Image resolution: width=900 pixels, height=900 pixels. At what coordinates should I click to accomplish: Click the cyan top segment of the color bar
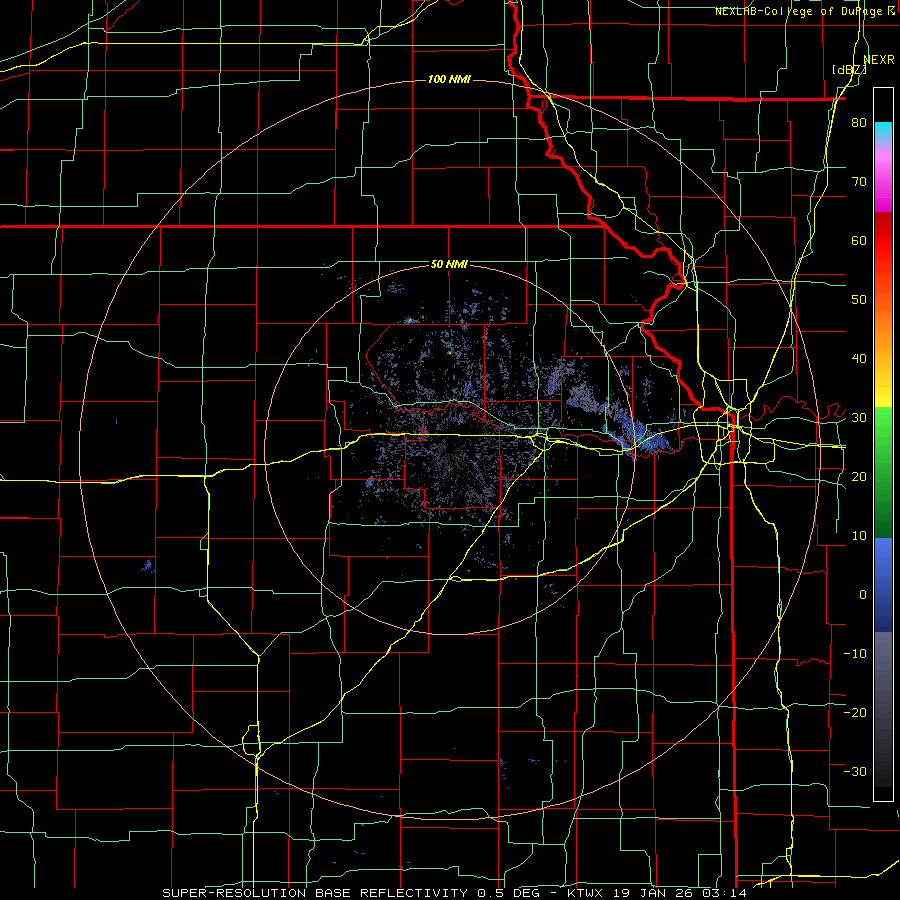coord(883,132)
